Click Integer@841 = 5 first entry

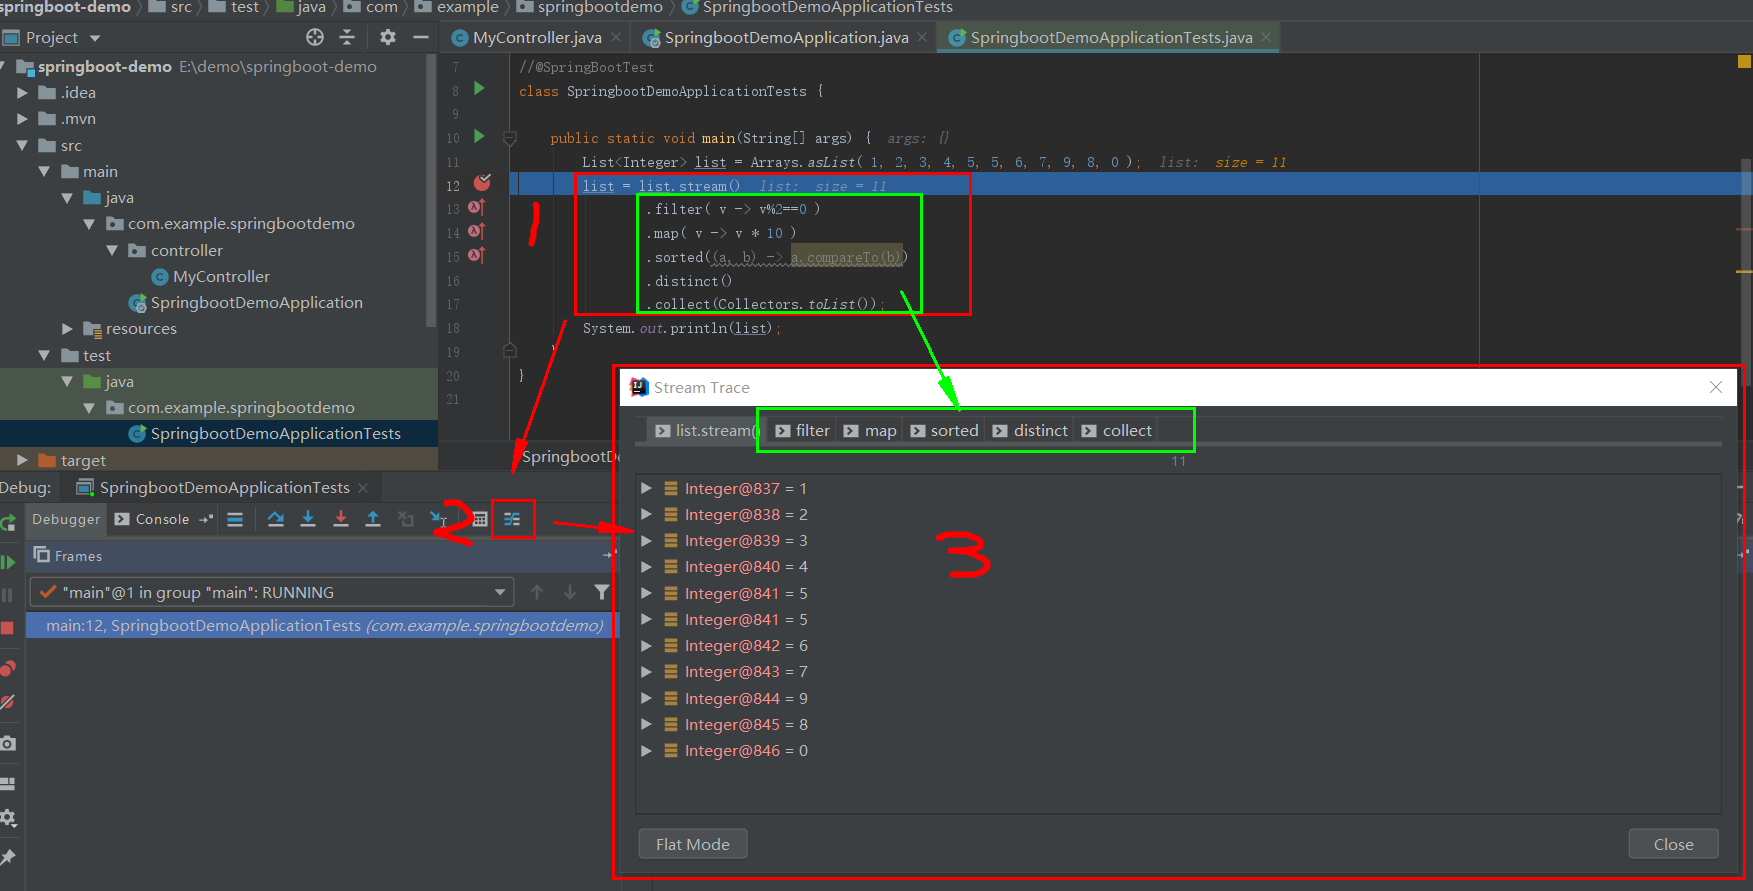click(x=745, y=593)
